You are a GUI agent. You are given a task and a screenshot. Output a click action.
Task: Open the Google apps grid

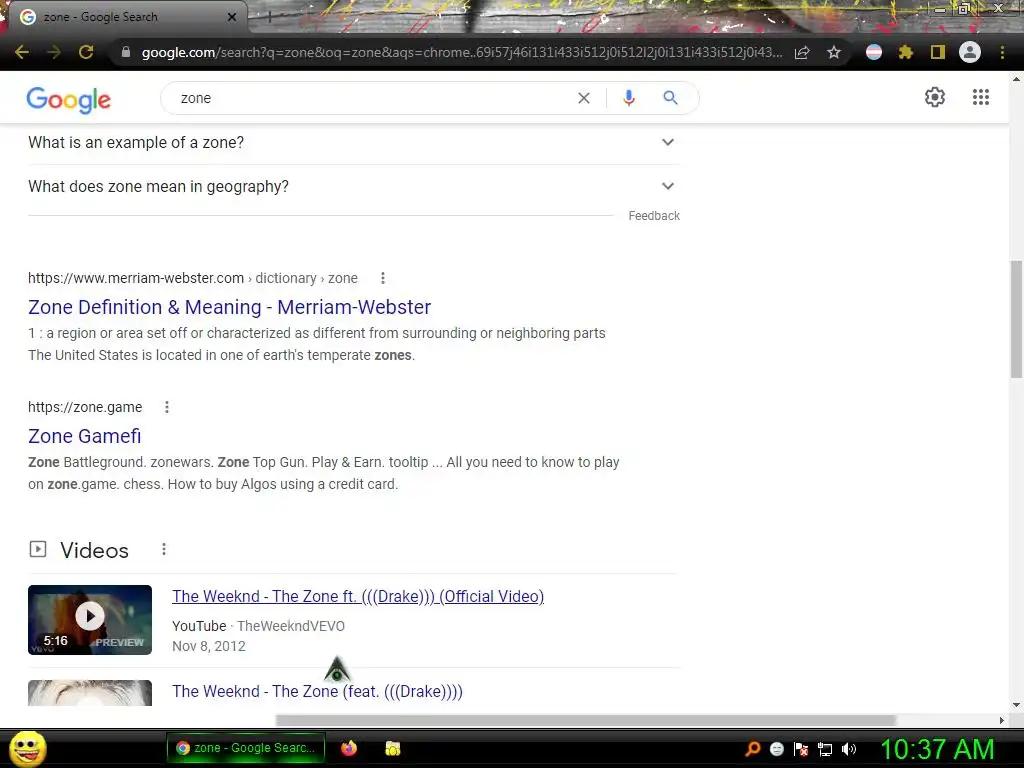pyautogui.click(x=981, y=97)
